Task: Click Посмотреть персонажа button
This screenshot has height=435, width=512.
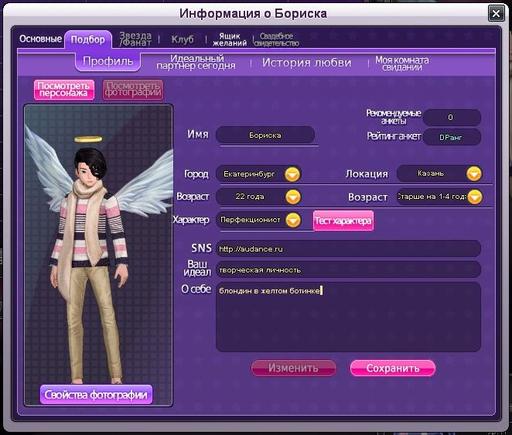Action: (x=64, y=90)
